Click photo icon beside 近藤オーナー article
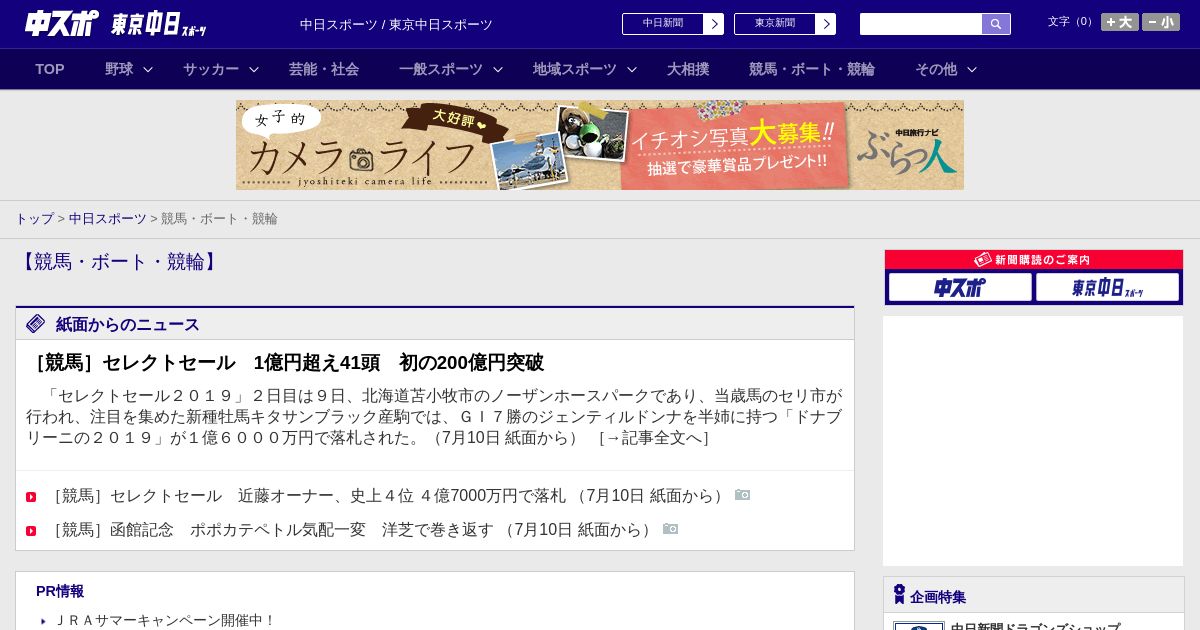 pos(742,495)
